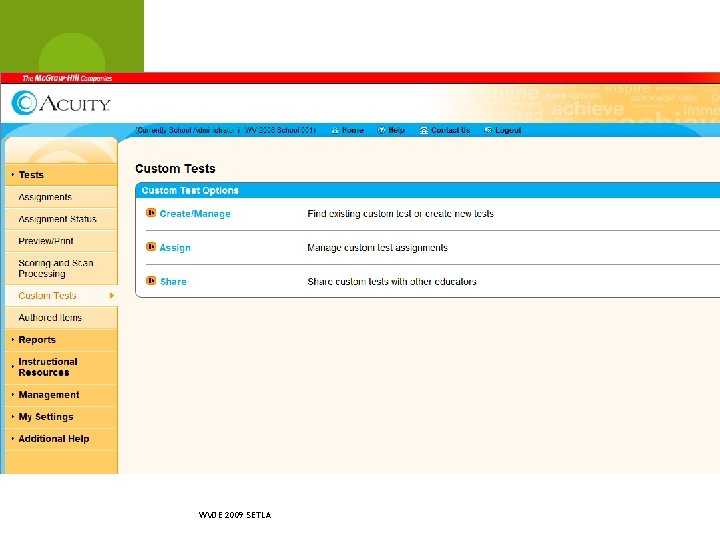Open the Contact Us link
The image size is (720, 540).
click(x=450, y=130)
